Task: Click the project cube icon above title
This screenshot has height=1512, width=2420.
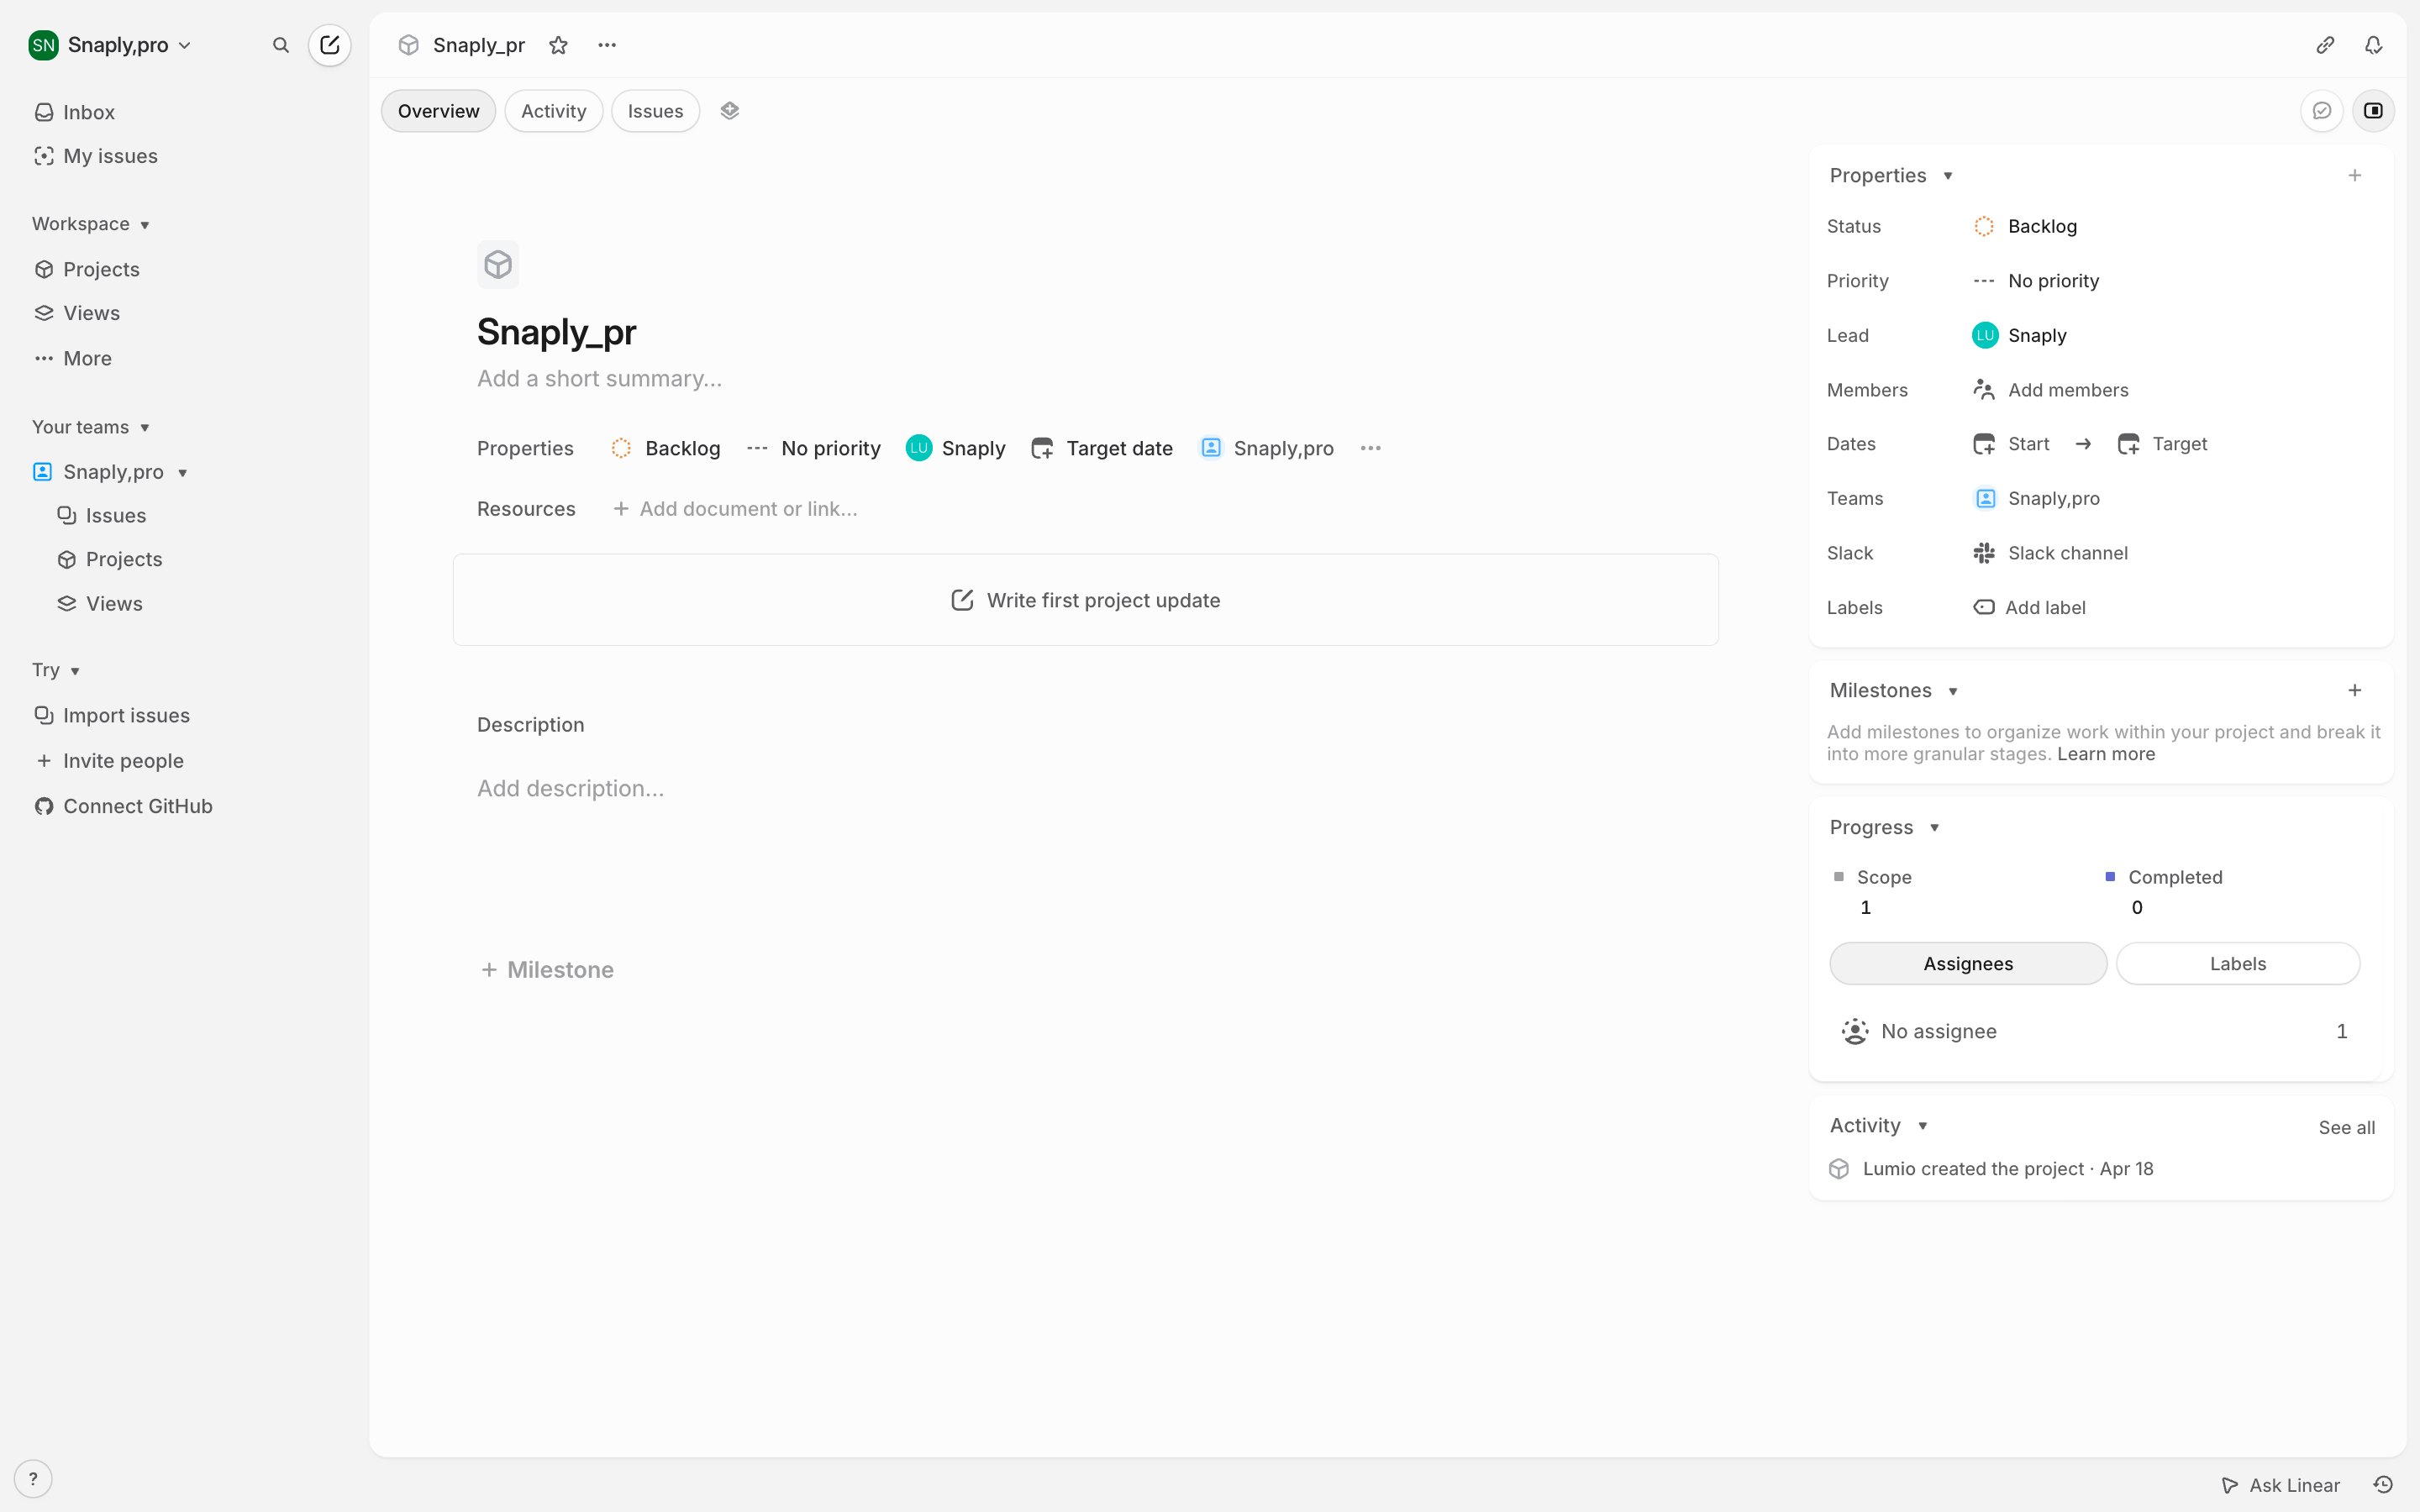Action: tap(498, 265)
